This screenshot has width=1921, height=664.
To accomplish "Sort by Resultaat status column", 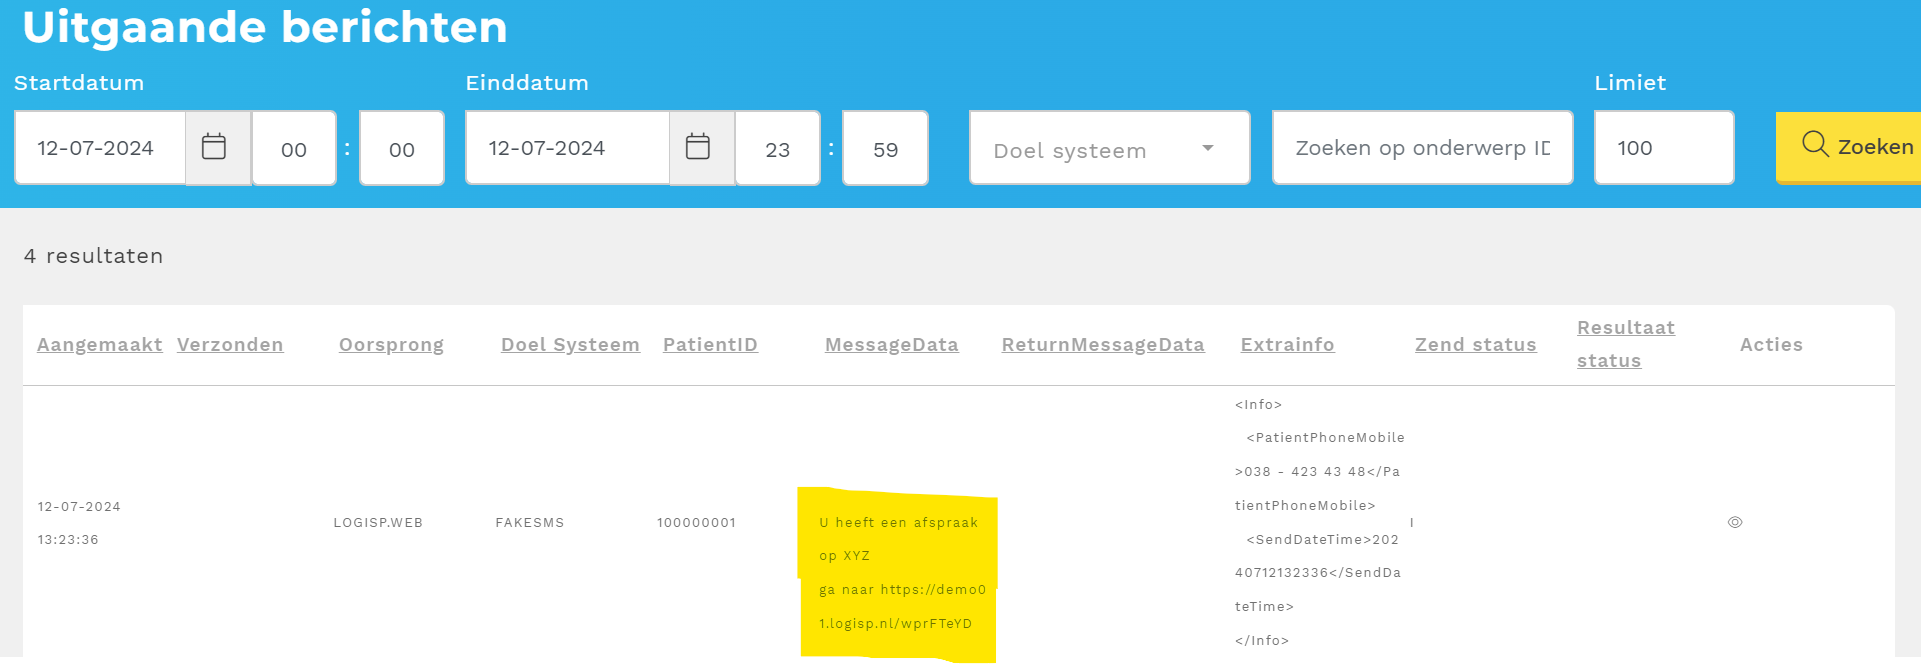I will pos(1625,343).
